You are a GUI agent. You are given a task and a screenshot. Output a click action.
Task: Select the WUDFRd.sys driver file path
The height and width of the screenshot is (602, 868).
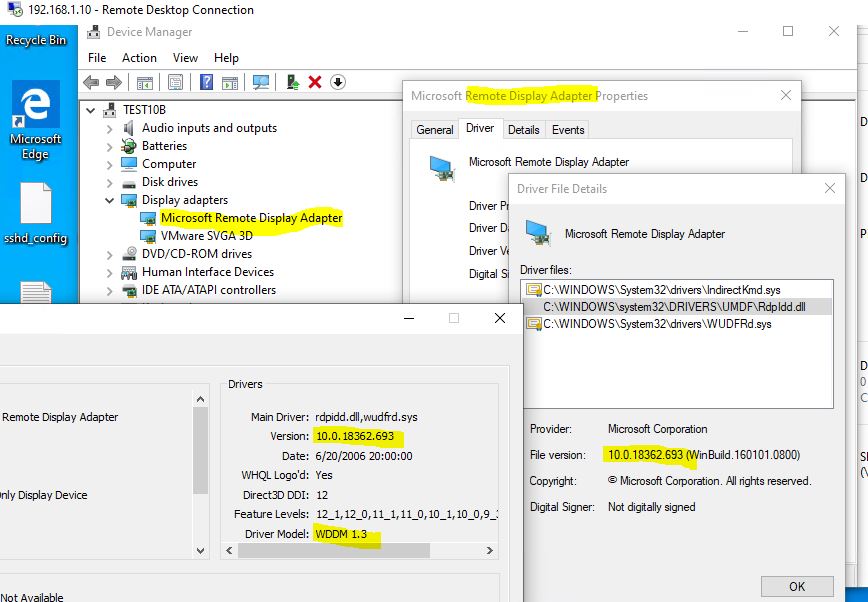(657, 324)
